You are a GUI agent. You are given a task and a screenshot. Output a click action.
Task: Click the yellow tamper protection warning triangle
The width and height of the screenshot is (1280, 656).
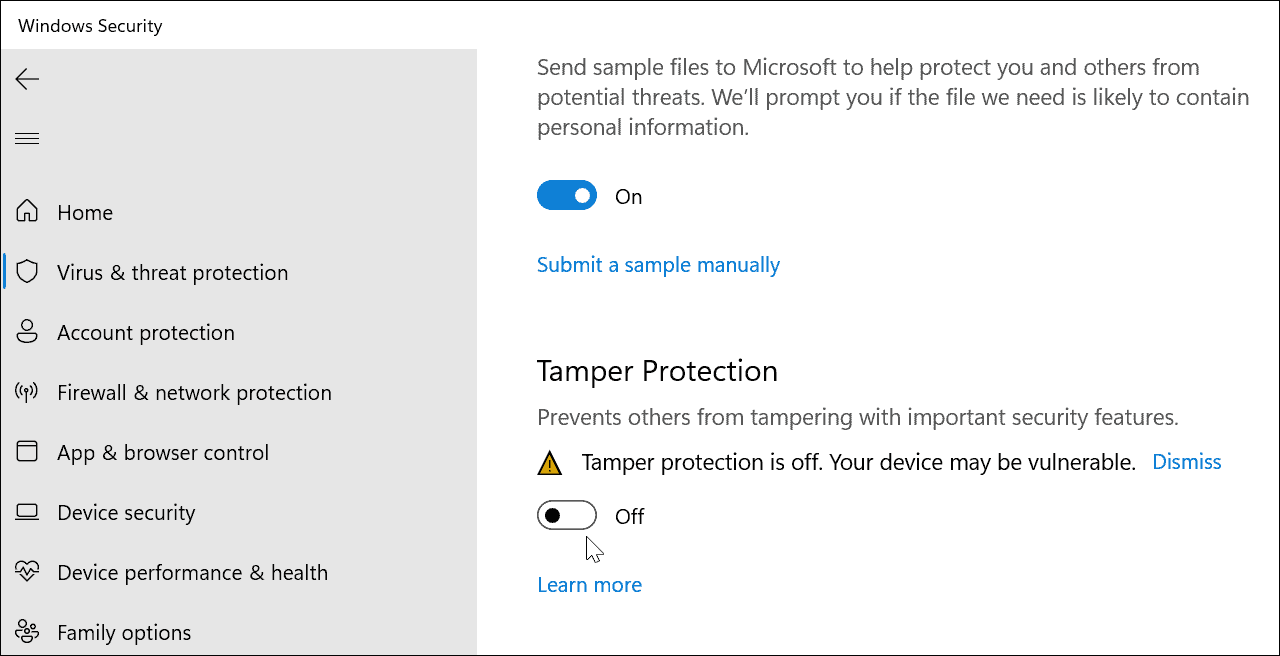tap(549, 461)
